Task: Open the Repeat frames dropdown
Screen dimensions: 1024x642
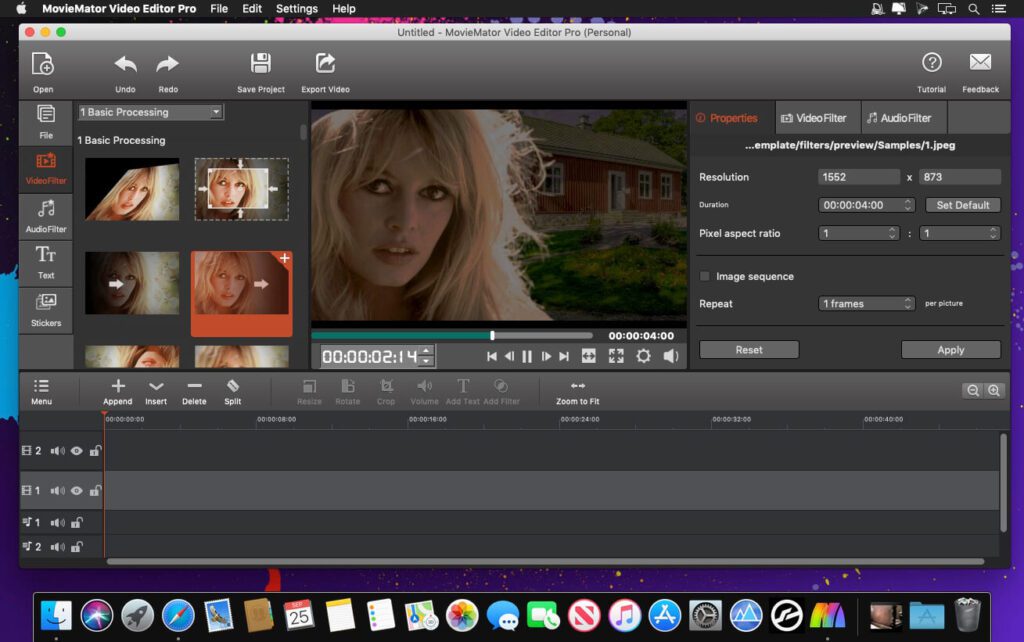Action: click(865, 303)
